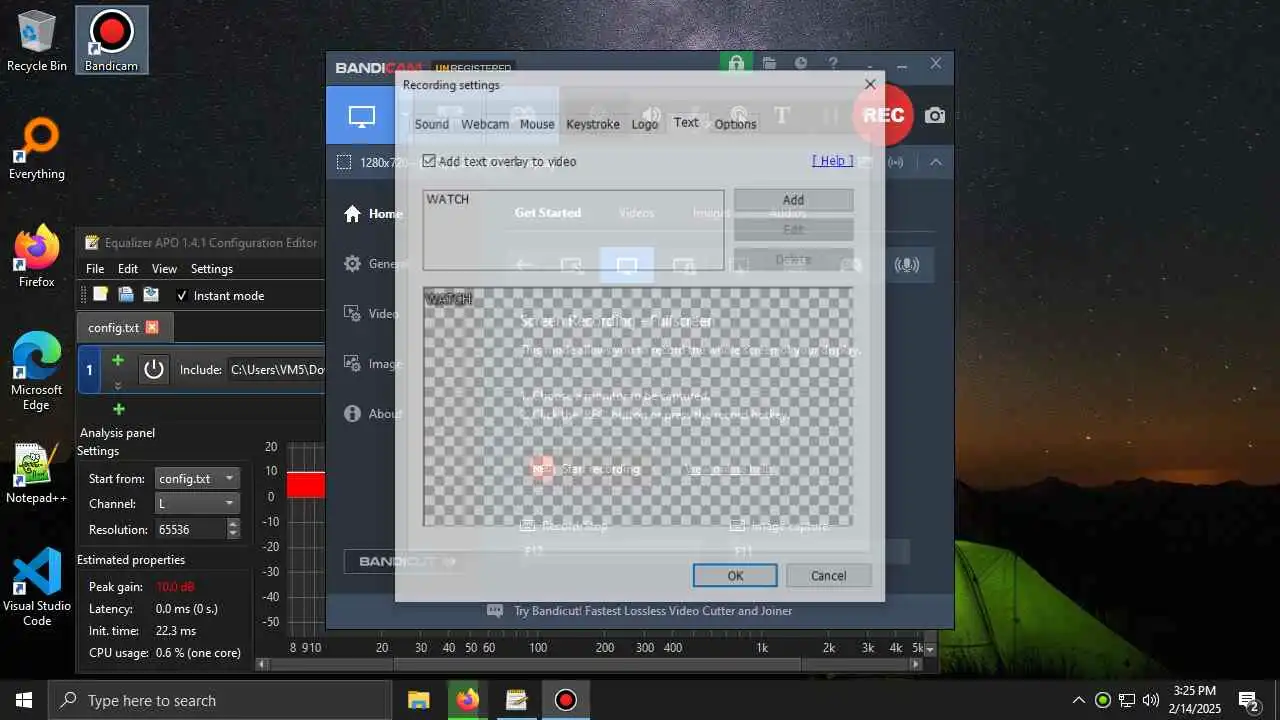Open File Explorer from taskbar
Image resolution: width=1280 pixels, height=720 pixels.
pos(418,700)
